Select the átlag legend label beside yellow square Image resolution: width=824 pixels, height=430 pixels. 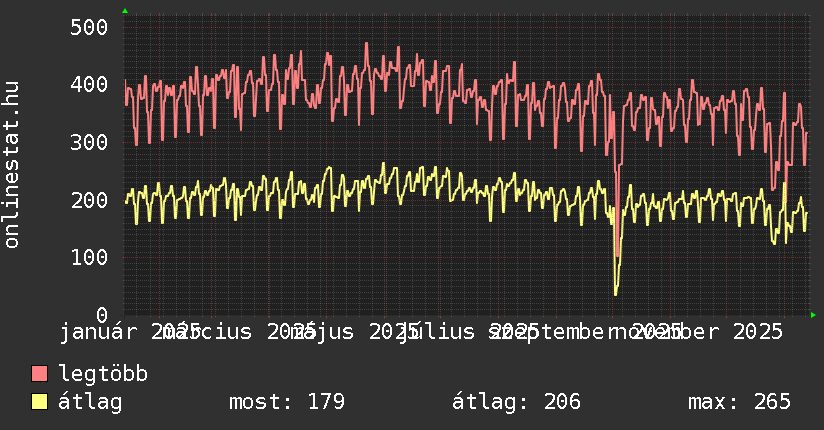(90, 402)
